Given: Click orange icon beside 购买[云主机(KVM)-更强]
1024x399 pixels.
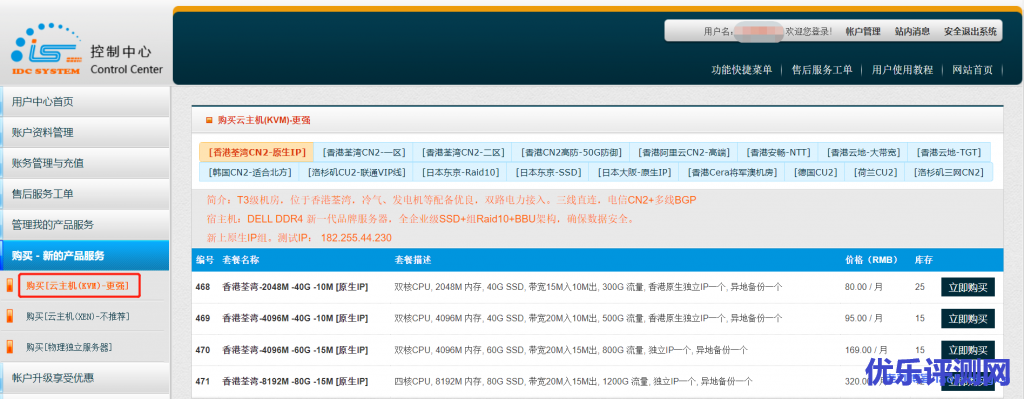Looking at the screenshot, I should coord(9,285).
